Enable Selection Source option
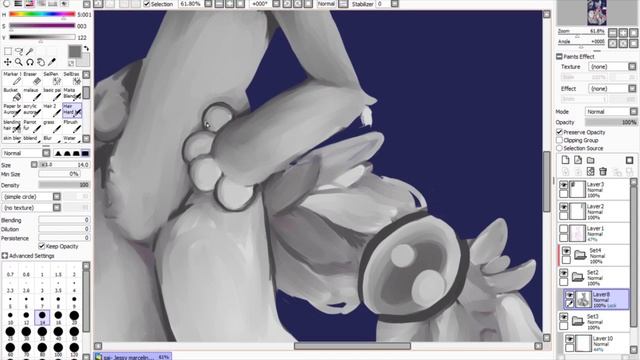Image resolution: width=640 pixels, height=360 pixels. coord(560,148)
